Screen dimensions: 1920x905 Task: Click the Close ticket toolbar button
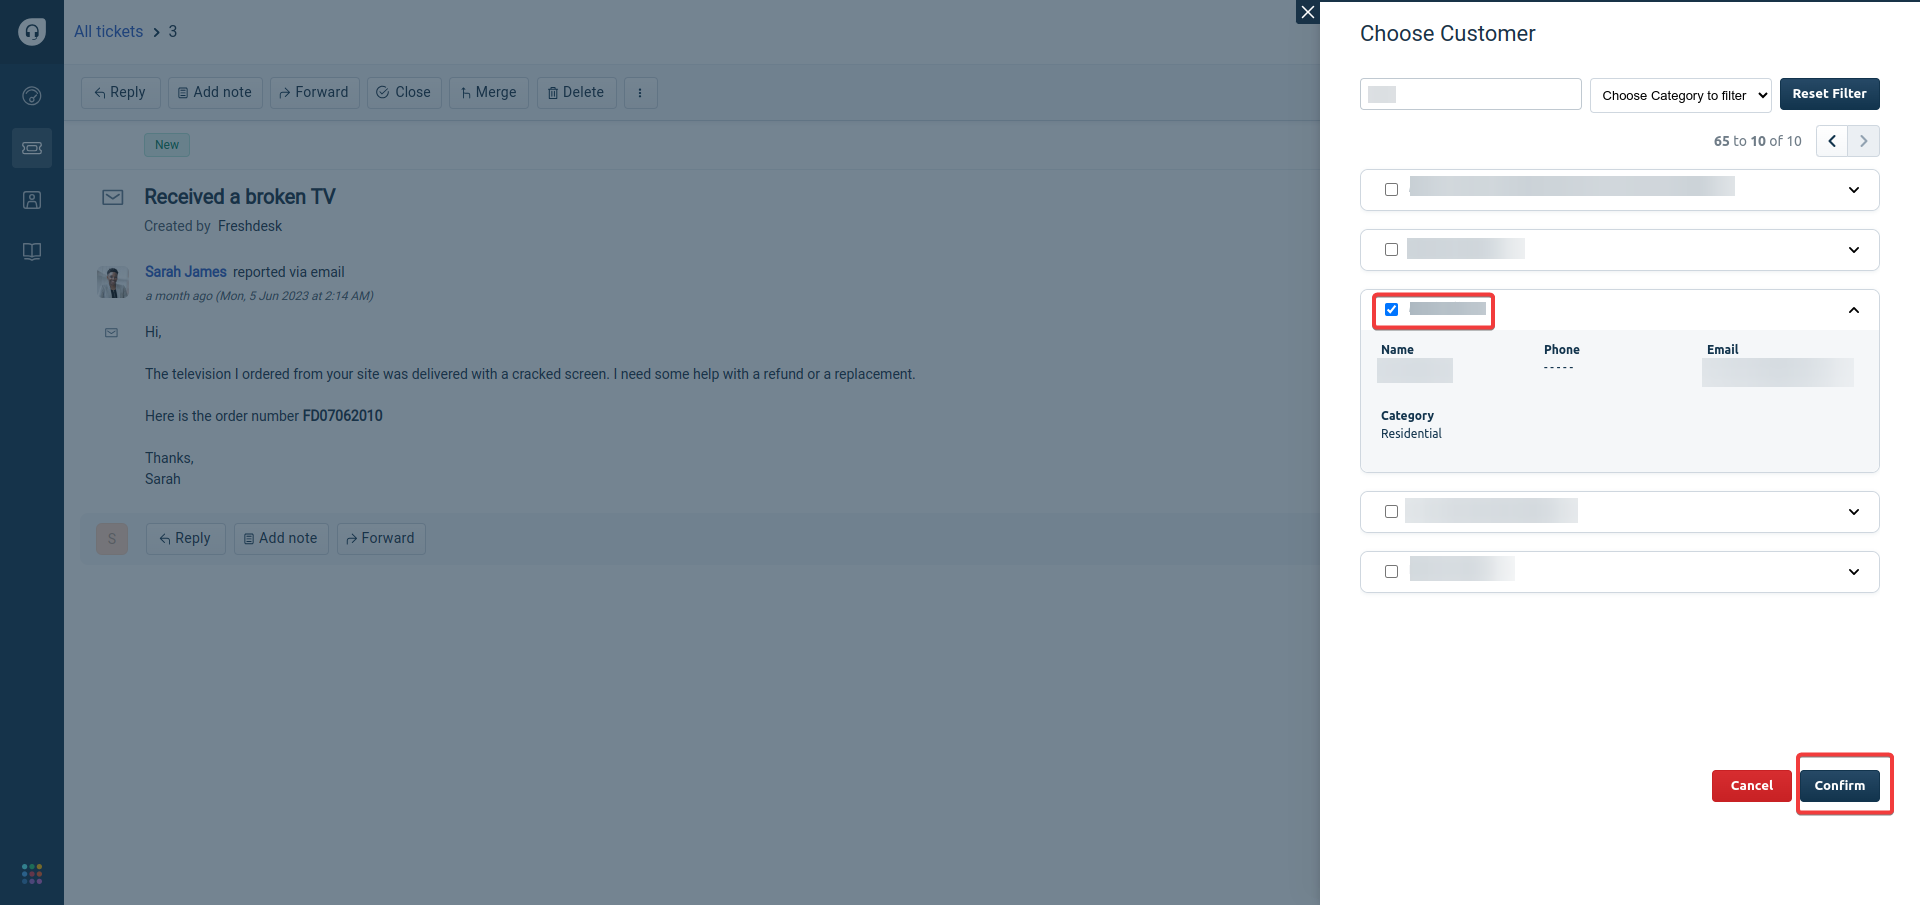pyautogui.click(x=404, y=93)
